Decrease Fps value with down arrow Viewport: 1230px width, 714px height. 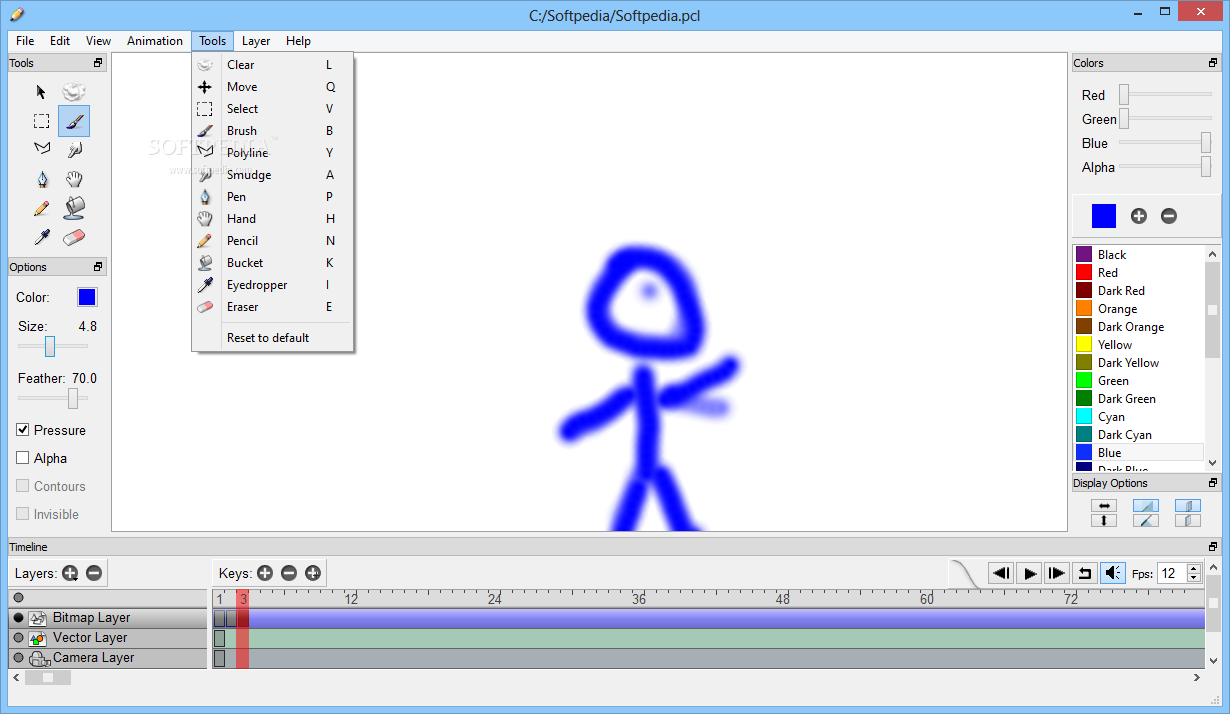coord(1194,578)
